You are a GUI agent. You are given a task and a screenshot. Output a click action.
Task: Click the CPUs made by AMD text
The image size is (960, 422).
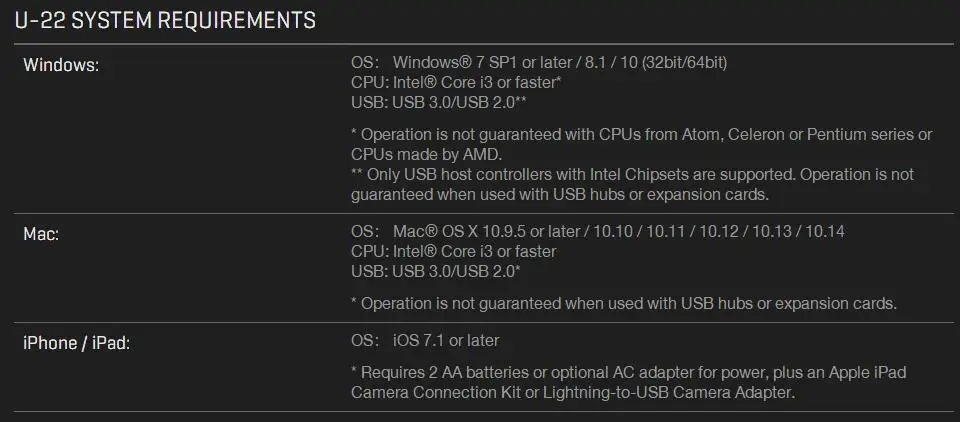click(426, 154)
